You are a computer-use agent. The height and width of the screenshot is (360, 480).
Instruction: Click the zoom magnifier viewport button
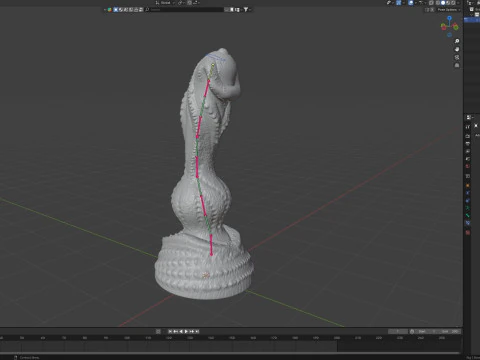457,41
